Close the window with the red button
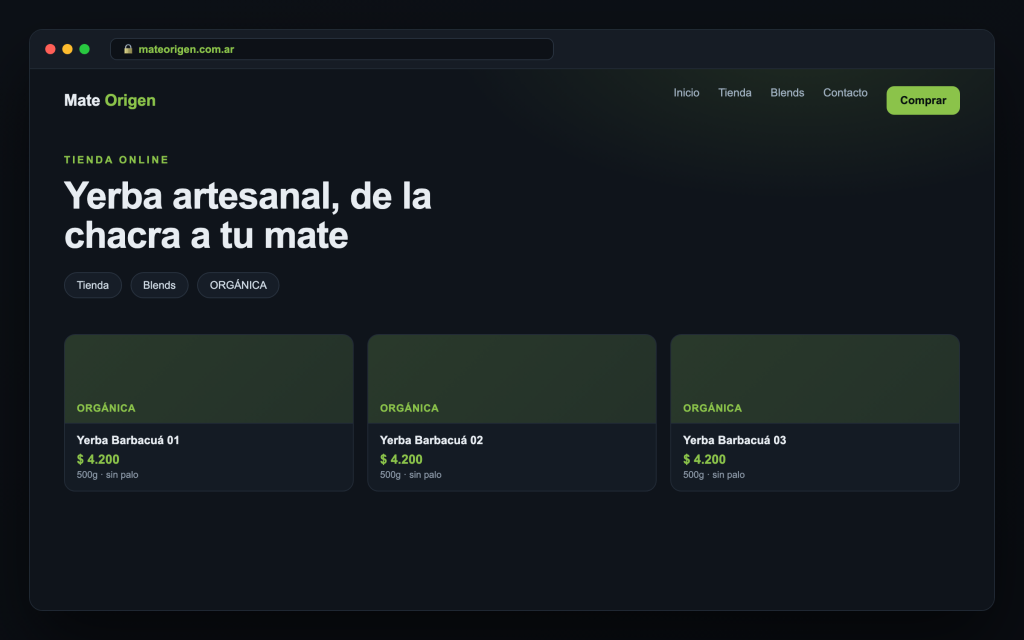The height and width of the screenshot is (640, 1024). coord(50,49)
